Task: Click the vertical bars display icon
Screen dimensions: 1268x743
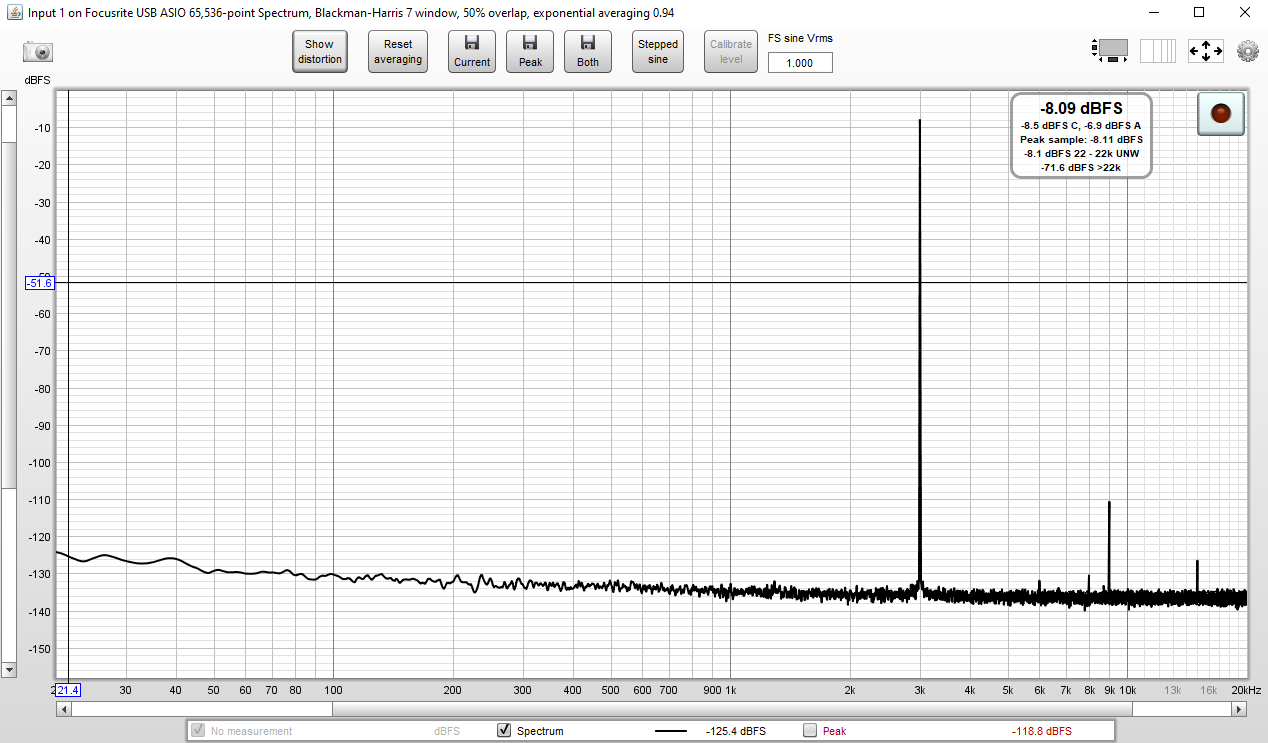Action: click(x=1158, y=51)
